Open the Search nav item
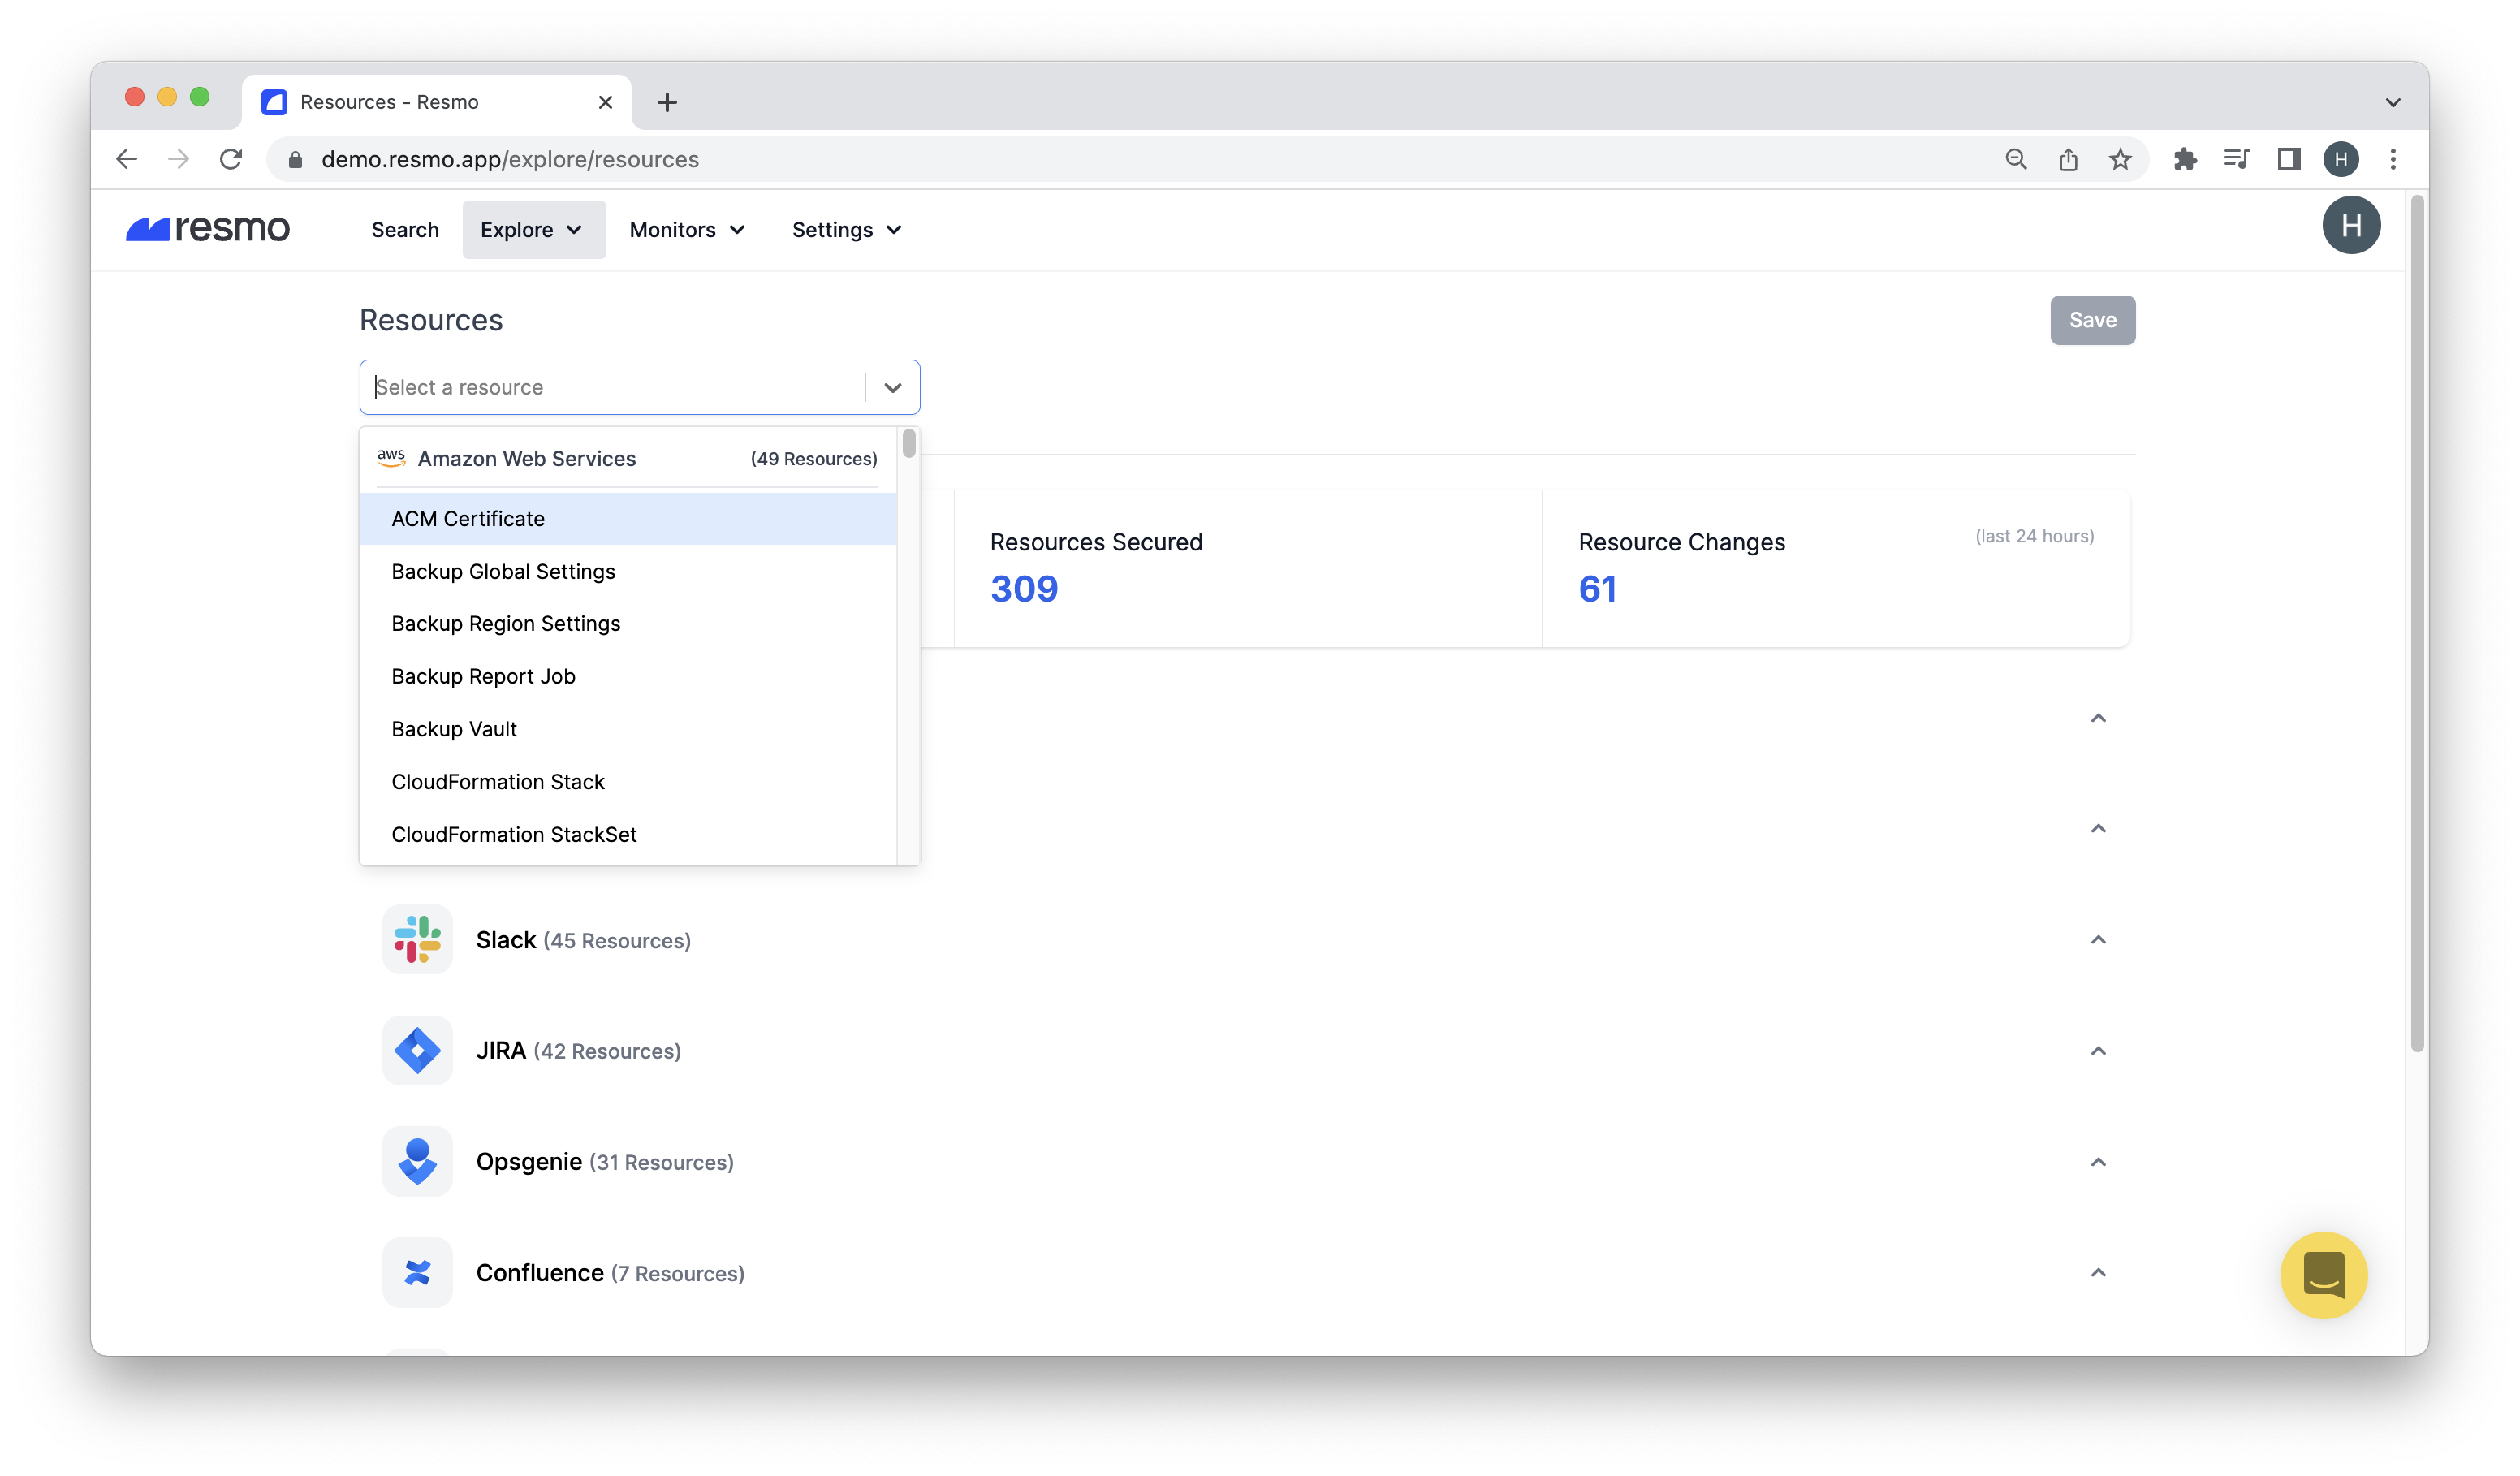 (405, 229)
